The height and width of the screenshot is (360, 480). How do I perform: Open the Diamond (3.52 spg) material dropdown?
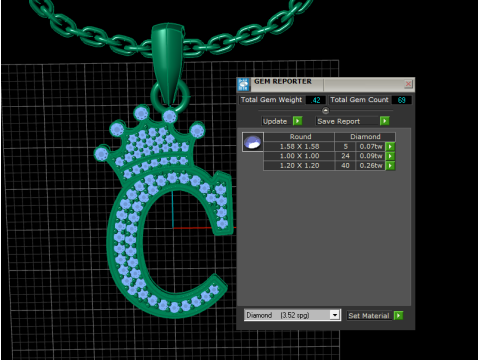[335, 315]
